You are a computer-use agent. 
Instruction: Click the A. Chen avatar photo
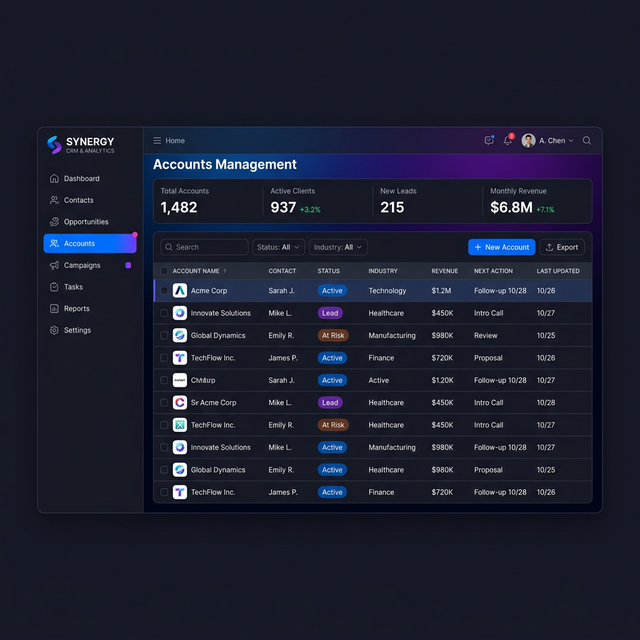(528, 140)
